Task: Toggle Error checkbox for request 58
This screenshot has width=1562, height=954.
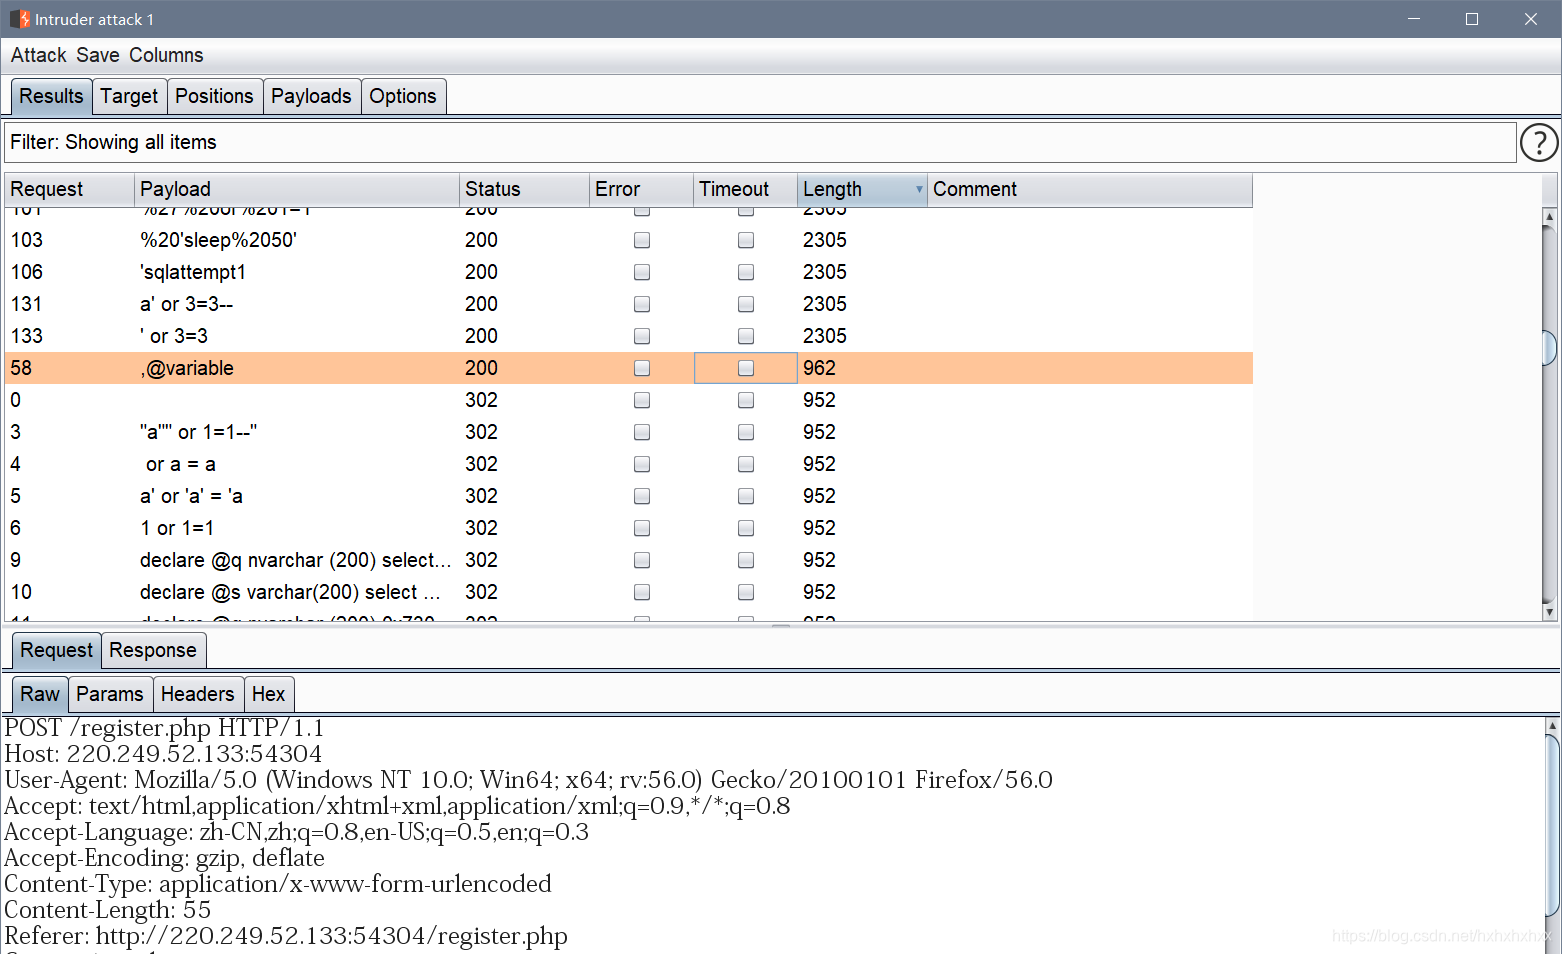Action: 642,368
